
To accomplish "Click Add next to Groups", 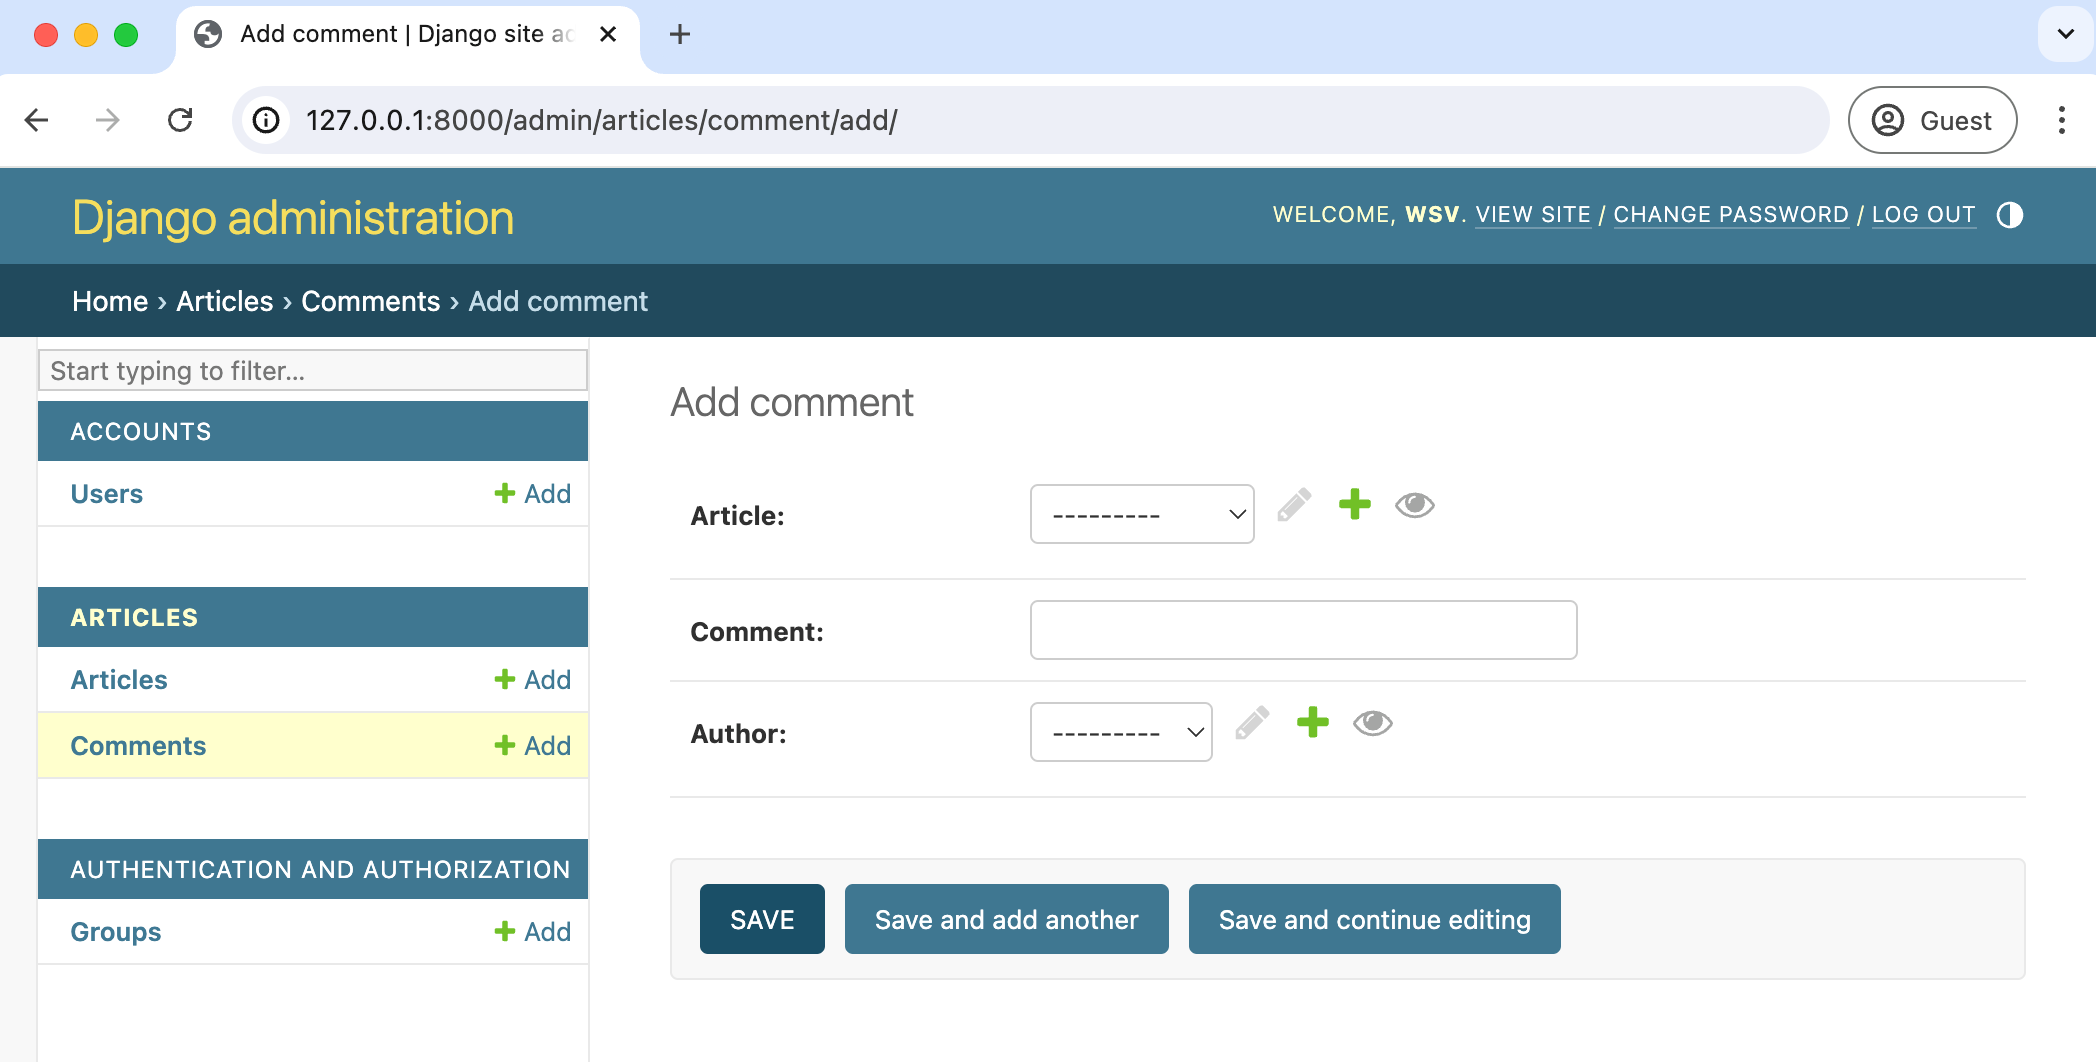I will 533,932.
